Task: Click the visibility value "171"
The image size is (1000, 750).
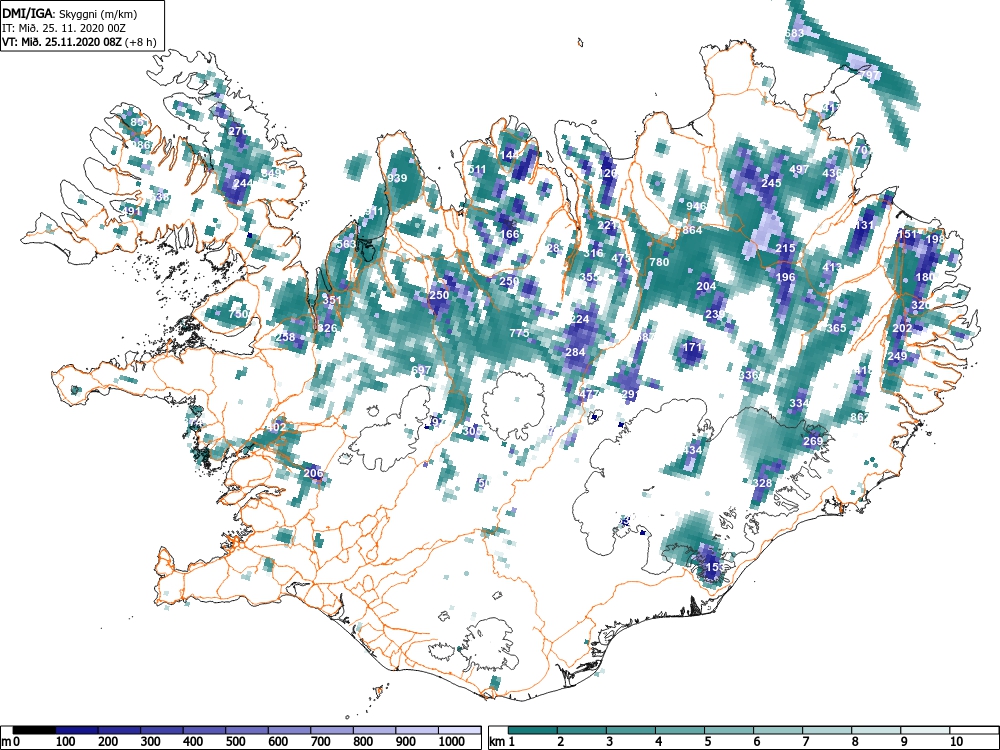Action: click(x=693, y=348)
